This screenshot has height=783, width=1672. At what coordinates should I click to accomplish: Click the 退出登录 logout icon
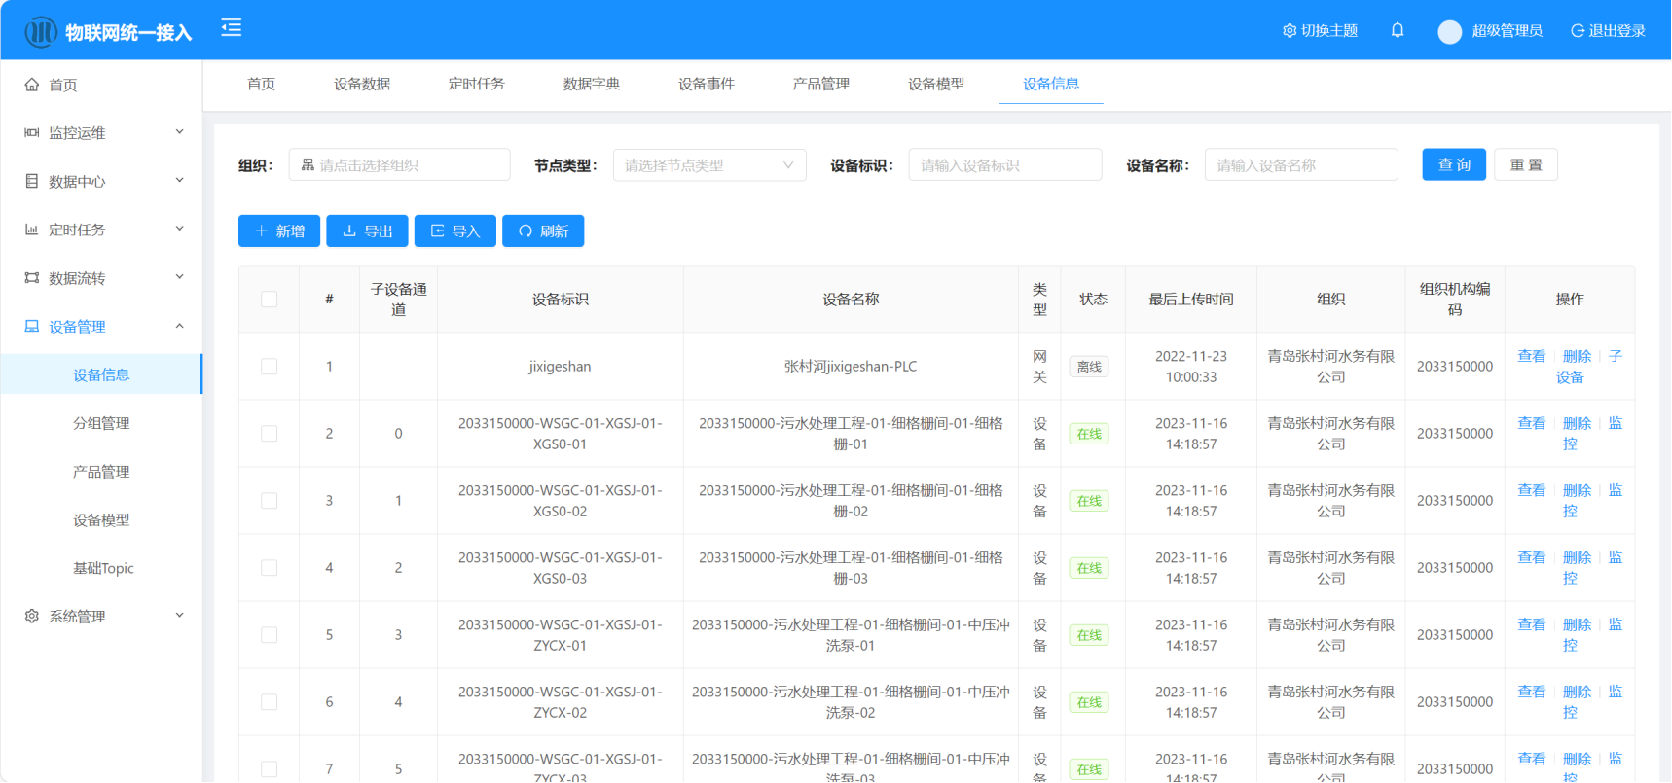point(1577,31)
